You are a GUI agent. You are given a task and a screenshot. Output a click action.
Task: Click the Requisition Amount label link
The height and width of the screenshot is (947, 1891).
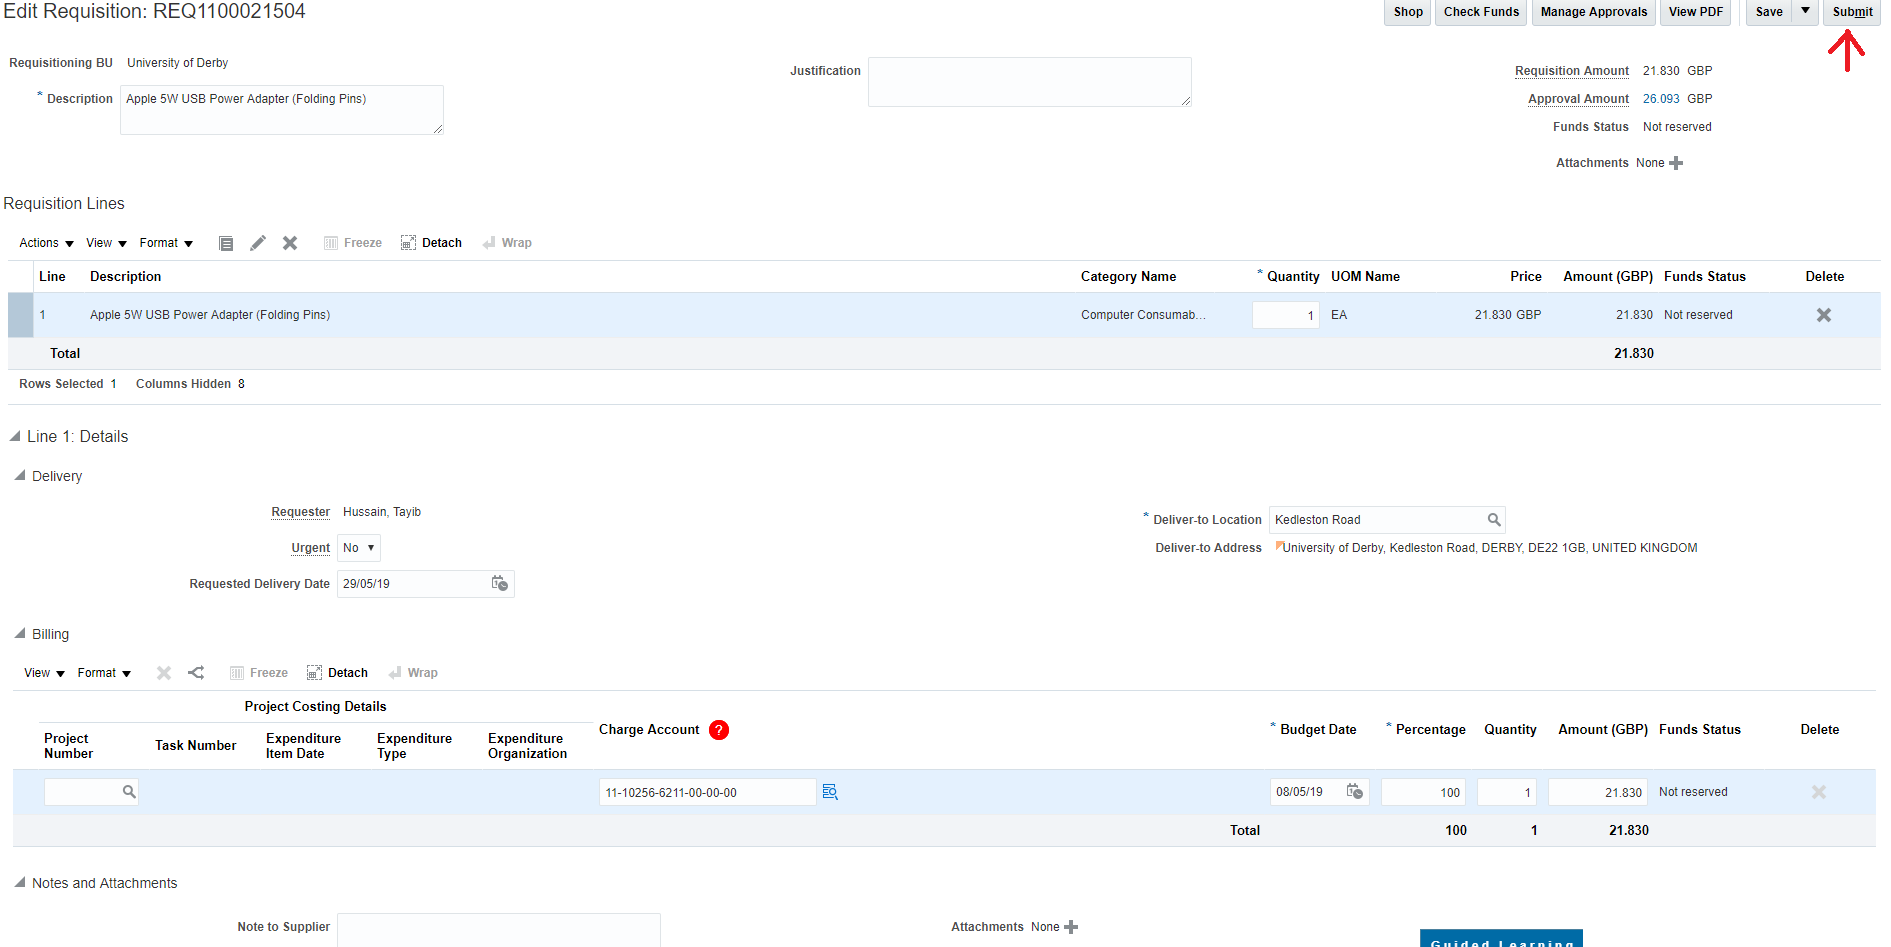click(x=1572, y=71)
